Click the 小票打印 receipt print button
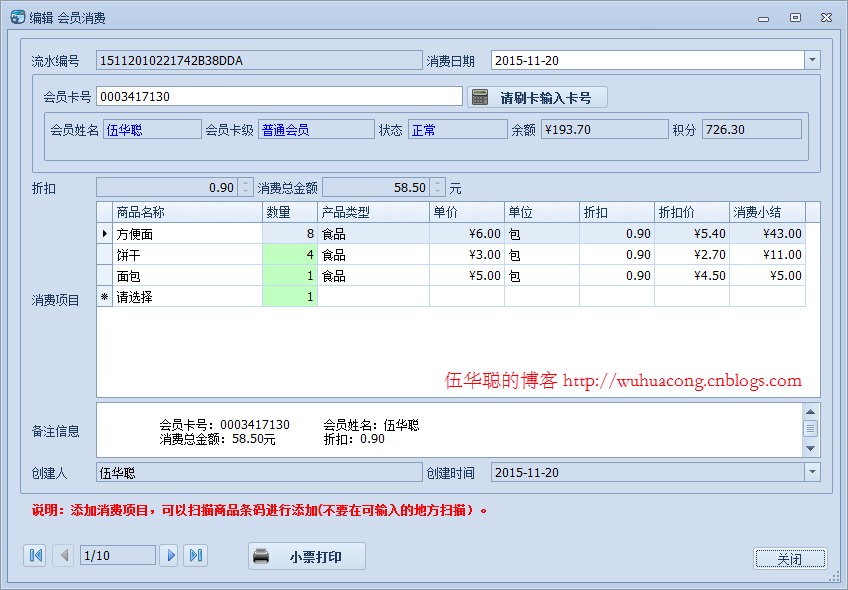 pyautogui.click(x=307, y=556)
